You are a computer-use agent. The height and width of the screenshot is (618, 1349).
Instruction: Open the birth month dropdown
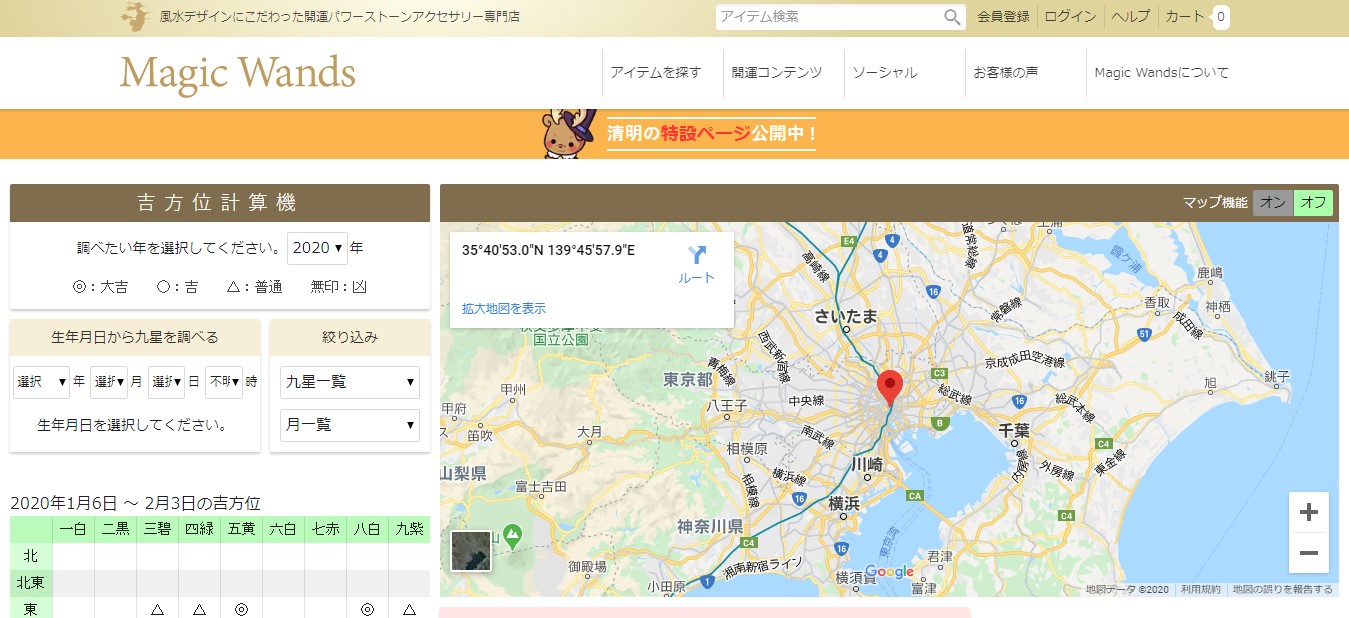(x=108, y=381)
